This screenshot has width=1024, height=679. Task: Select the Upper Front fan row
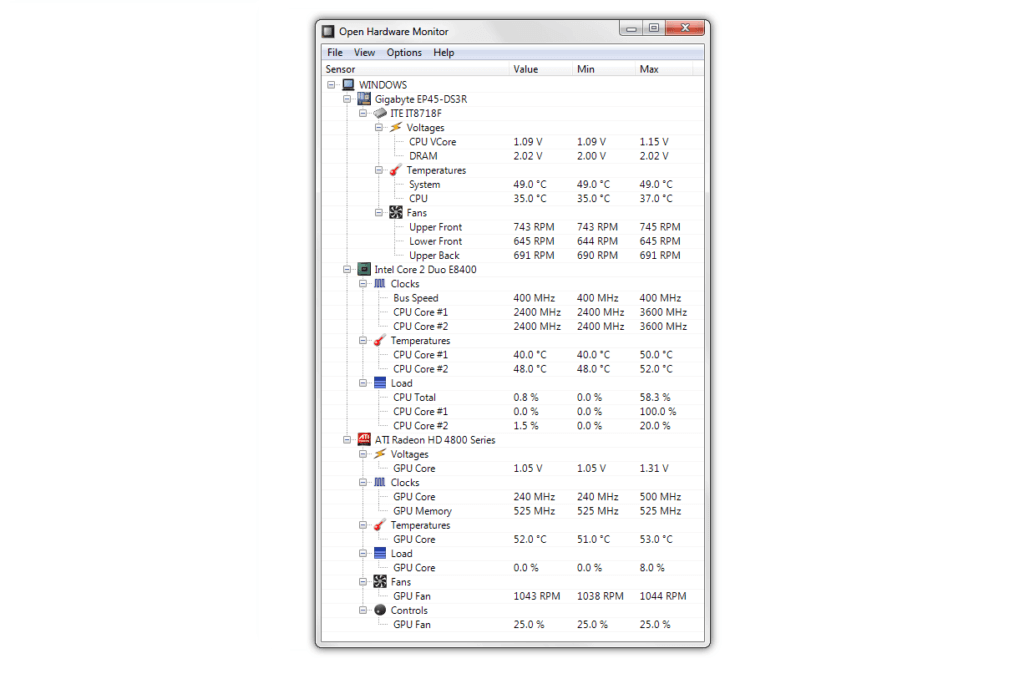(513, 227)
